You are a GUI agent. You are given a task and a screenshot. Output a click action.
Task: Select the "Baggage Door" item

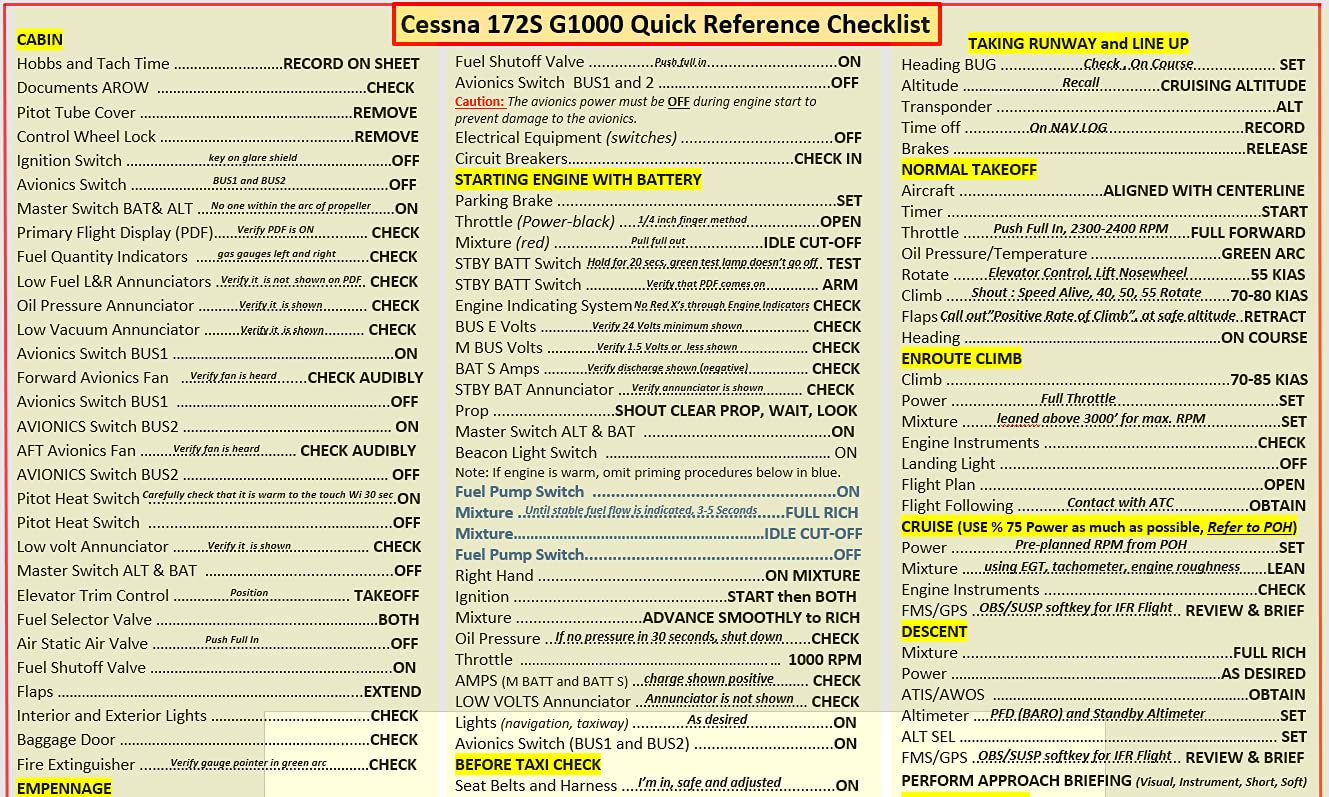(218, 740)
